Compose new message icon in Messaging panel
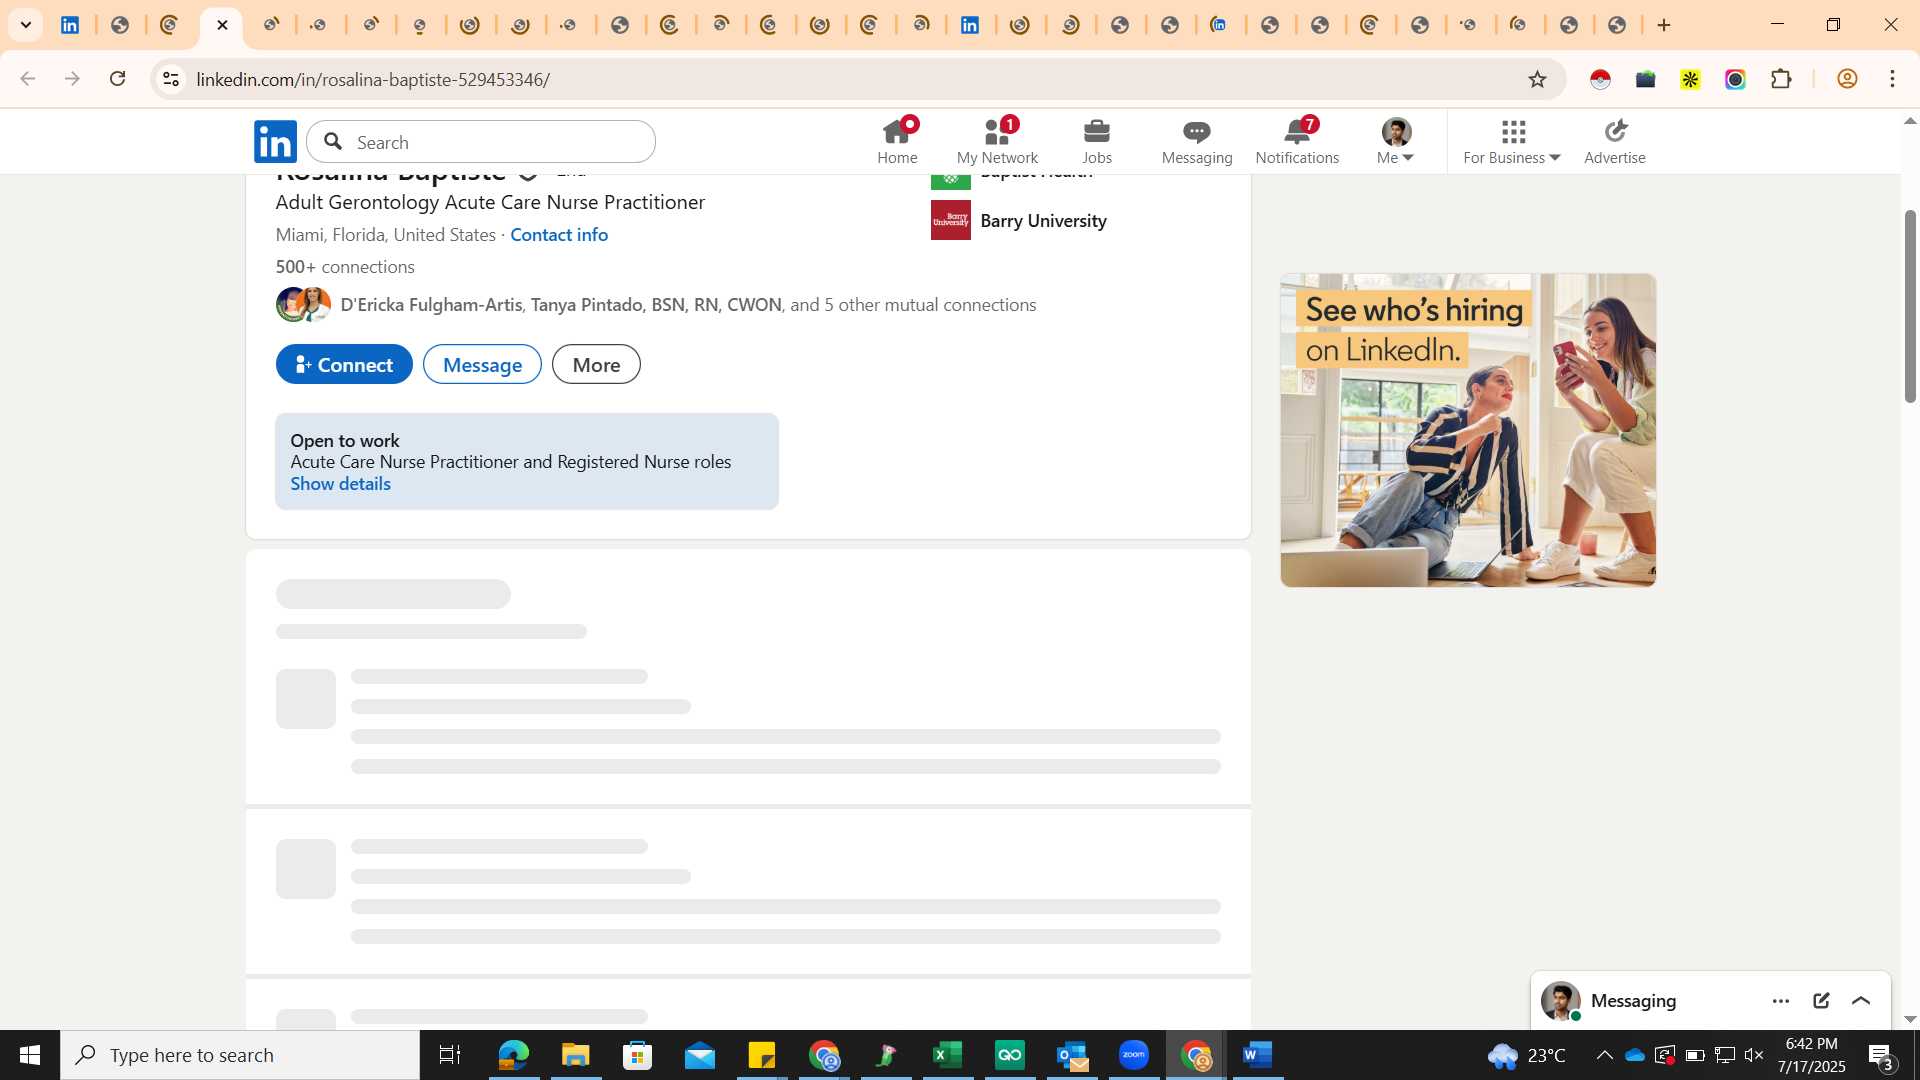This screenshot has width=1920, height=1080. 1821,1001
